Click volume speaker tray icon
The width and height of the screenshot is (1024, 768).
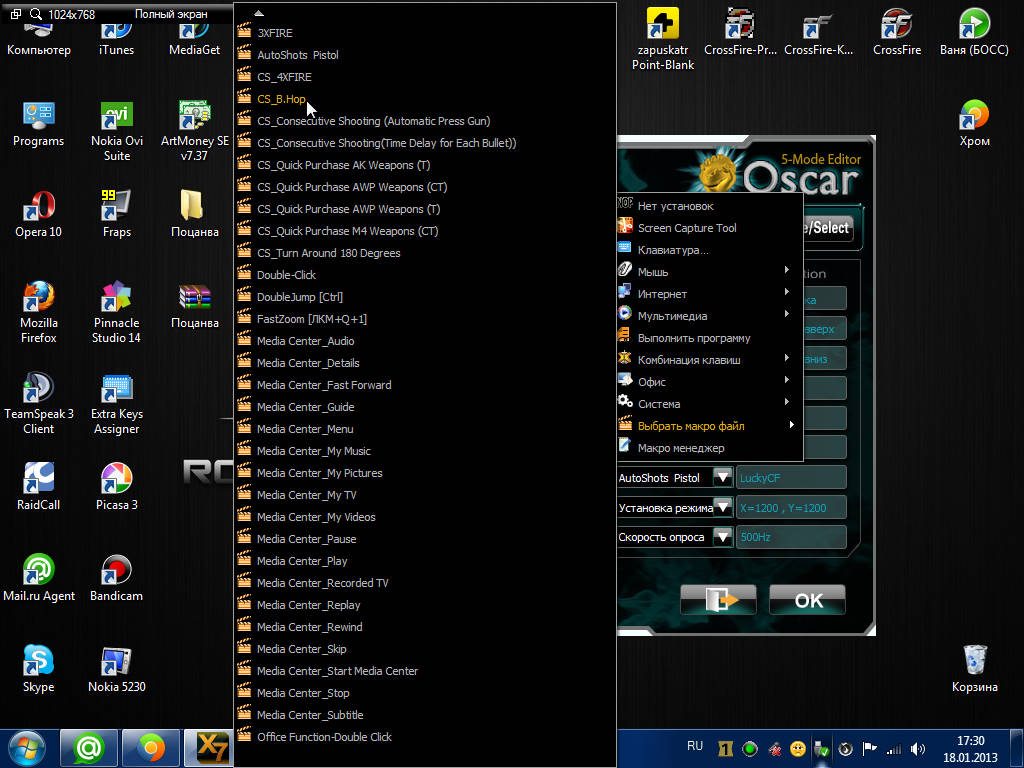[918, 749]
